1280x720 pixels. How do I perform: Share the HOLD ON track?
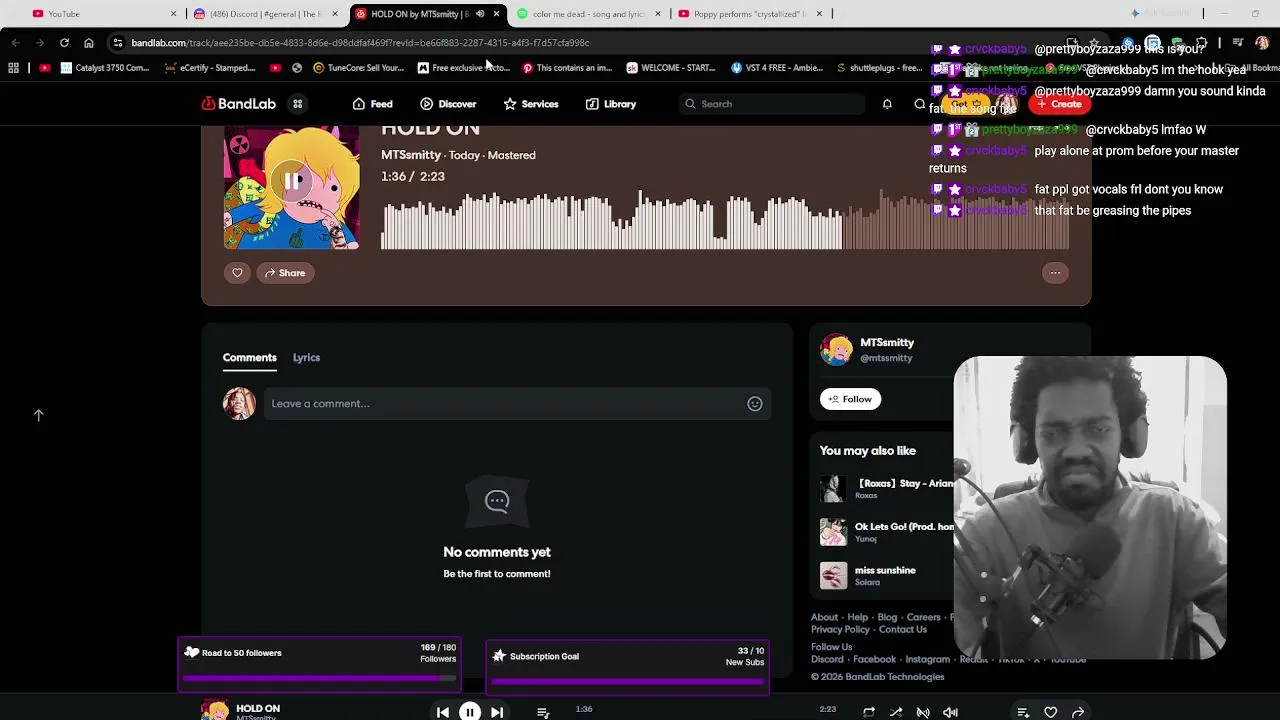[x=285, y=273]
